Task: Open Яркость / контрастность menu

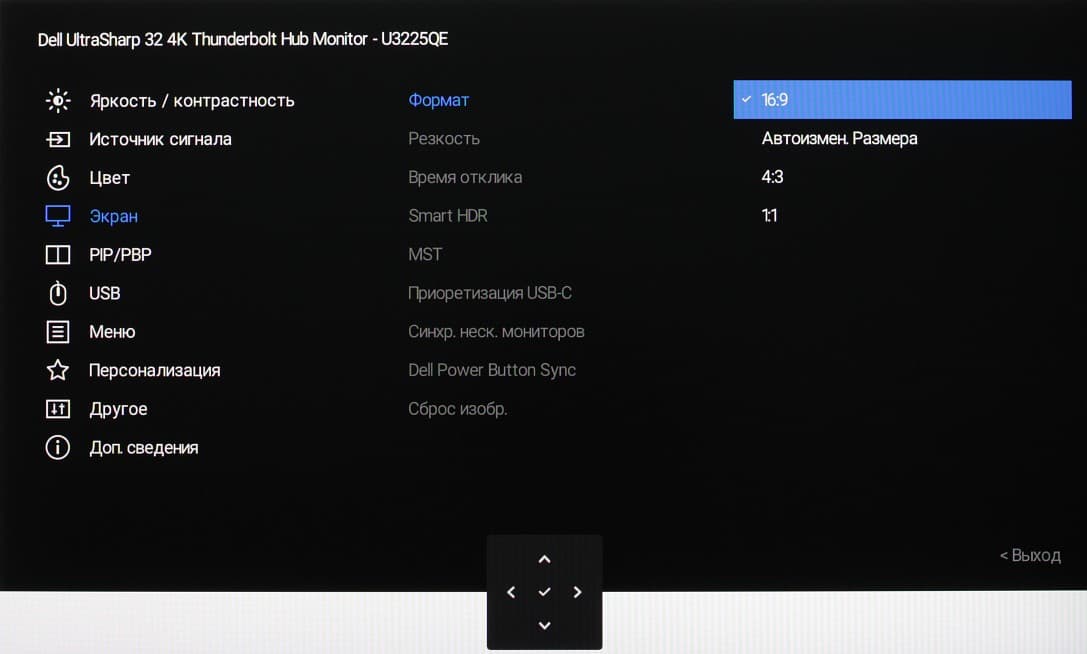Action: click(x=192, y=101)
